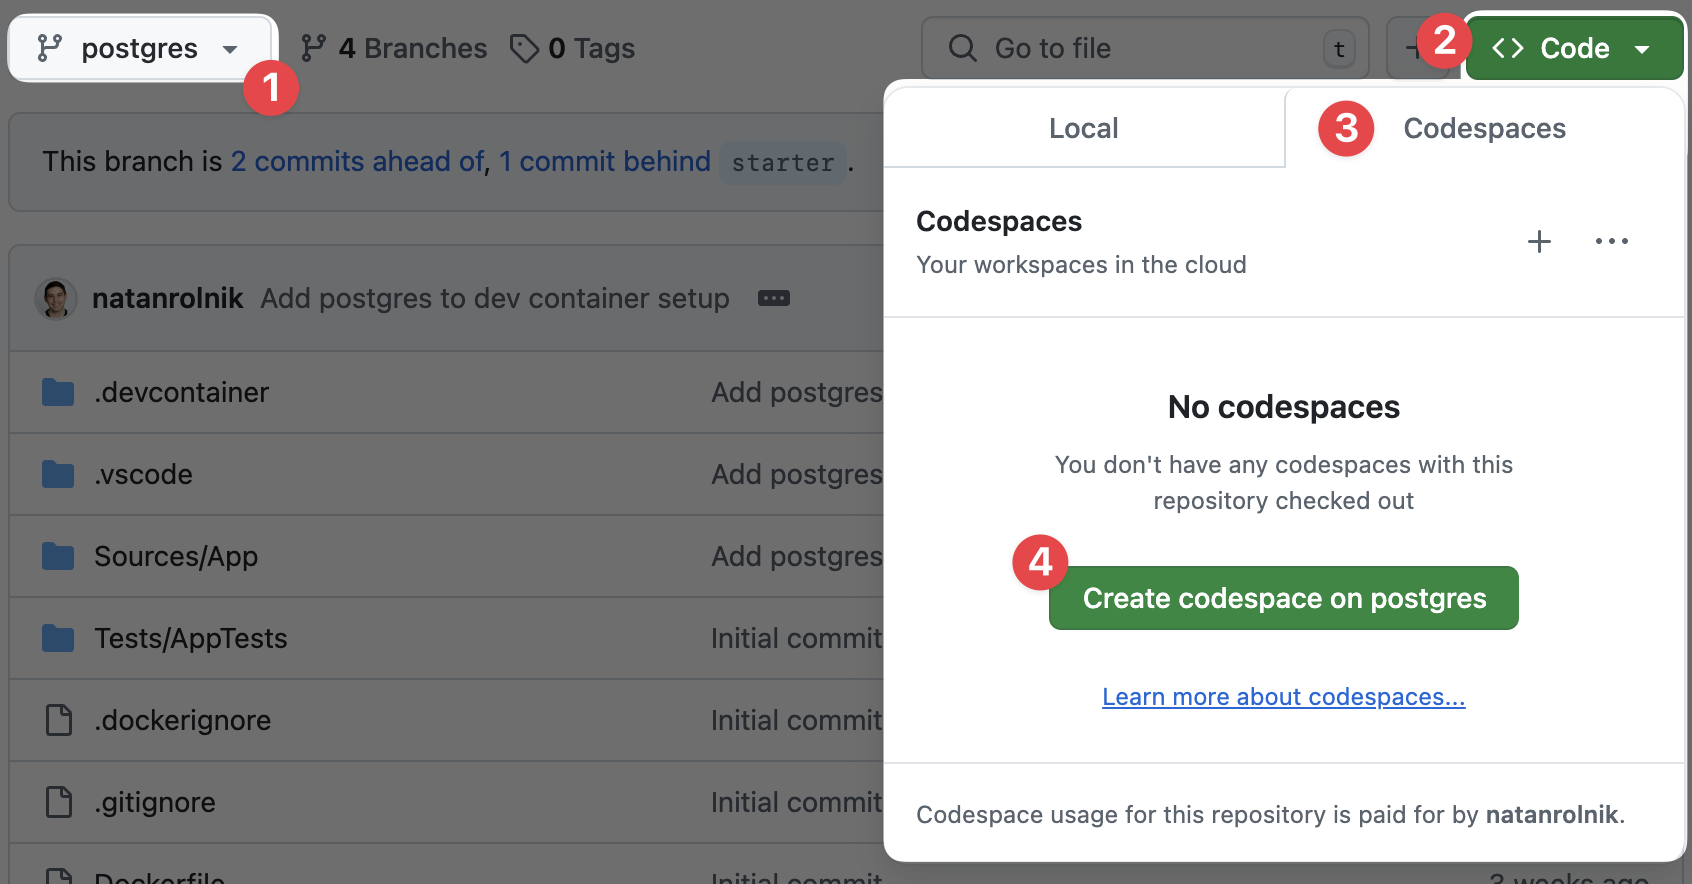This screenshot has width=1692, height=884.
Task: Open the Learn more about codespaces link
Action: (x=1283, y=696)
